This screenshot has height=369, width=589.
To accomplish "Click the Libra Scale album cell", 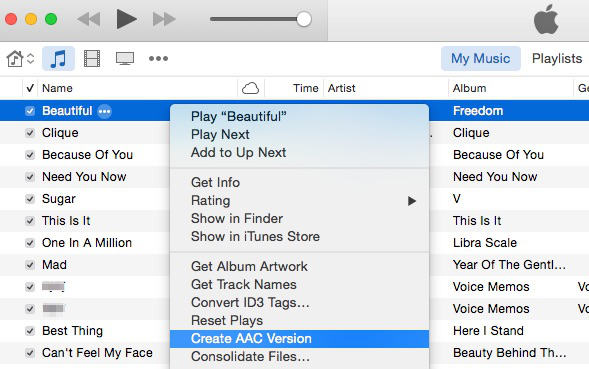I will pos(485,243).
